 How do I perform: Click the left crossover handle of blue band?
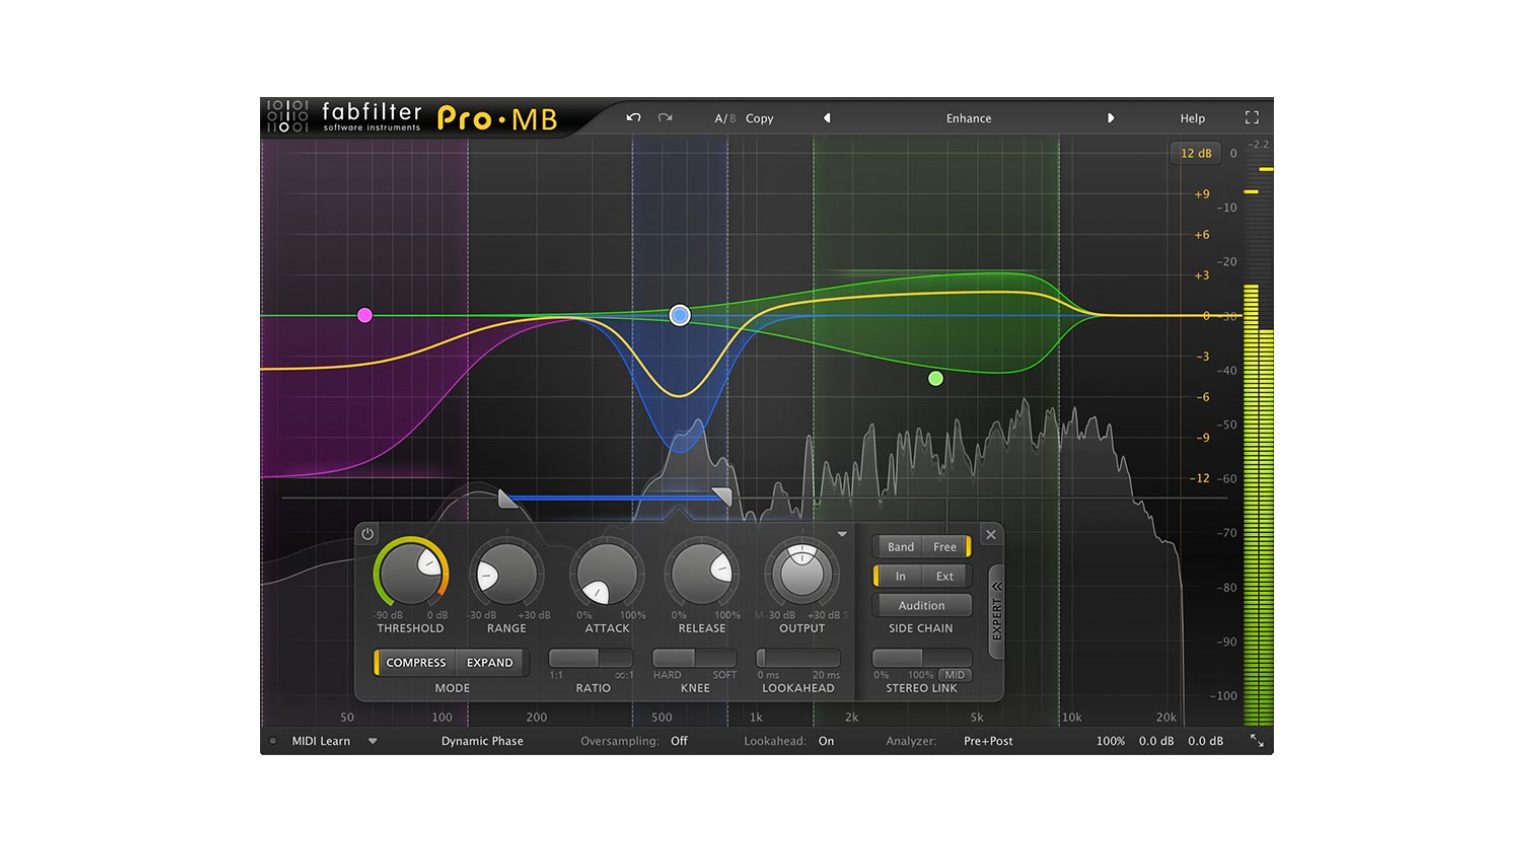507,498
